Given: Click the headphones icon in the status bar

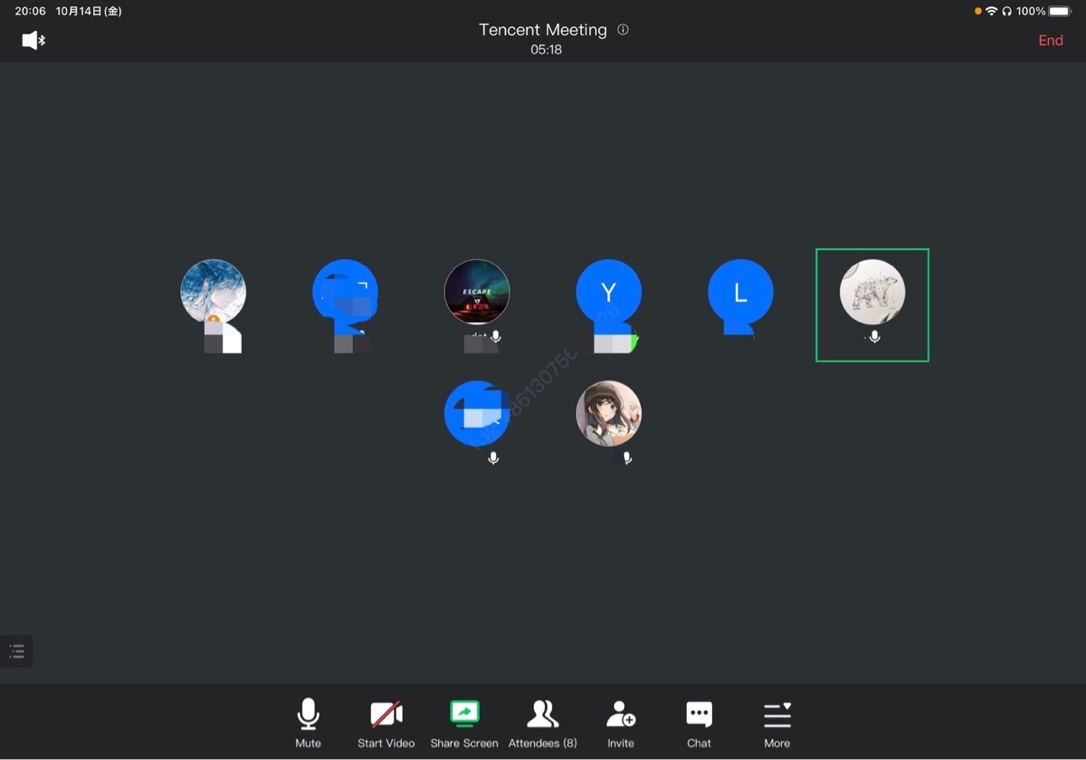Looking at the screenshot, I should tap(1006, 11).
